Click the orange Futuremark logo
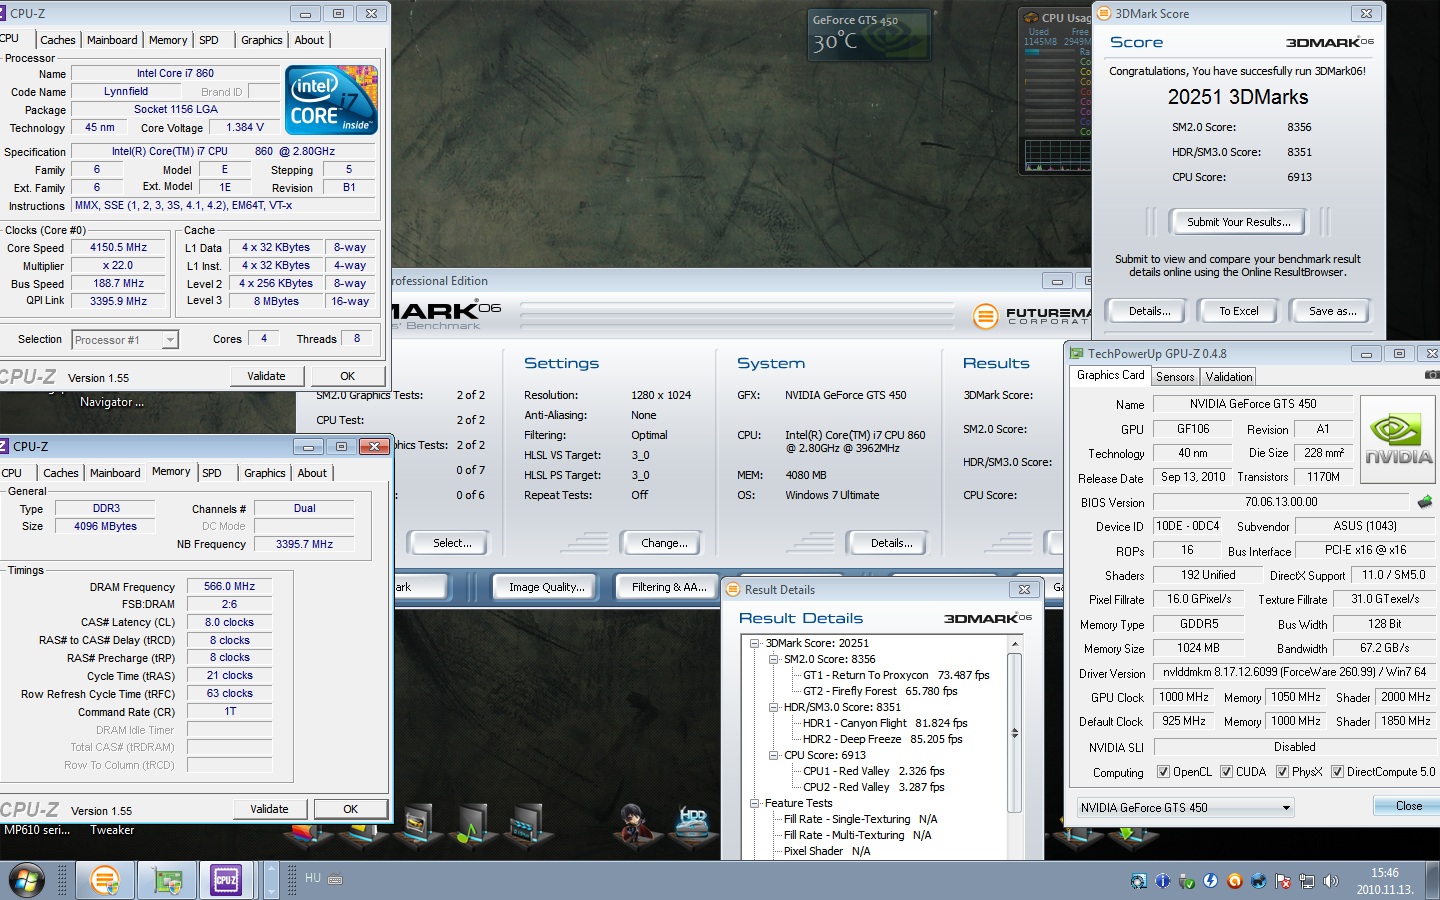The width and height of the screenshot is (1440, 900). (x=986, y=317)
